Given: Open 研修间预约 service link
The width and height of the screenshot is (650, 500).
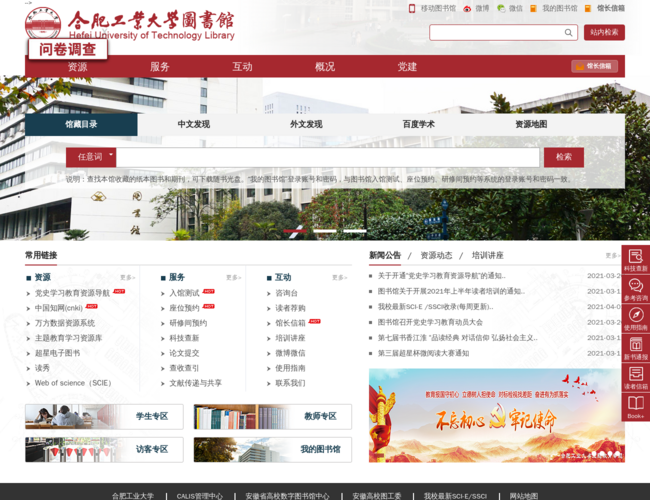Looking at the screenshot, I should point(188,323).
